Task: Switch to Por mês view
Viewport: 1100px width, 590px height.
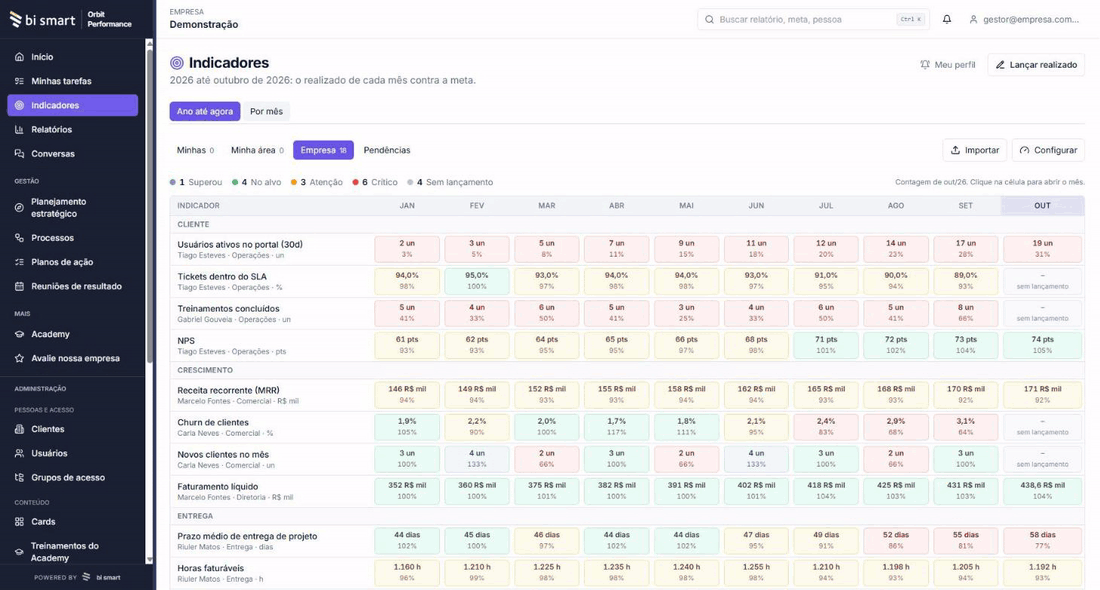Action: [x=267, y=112]
